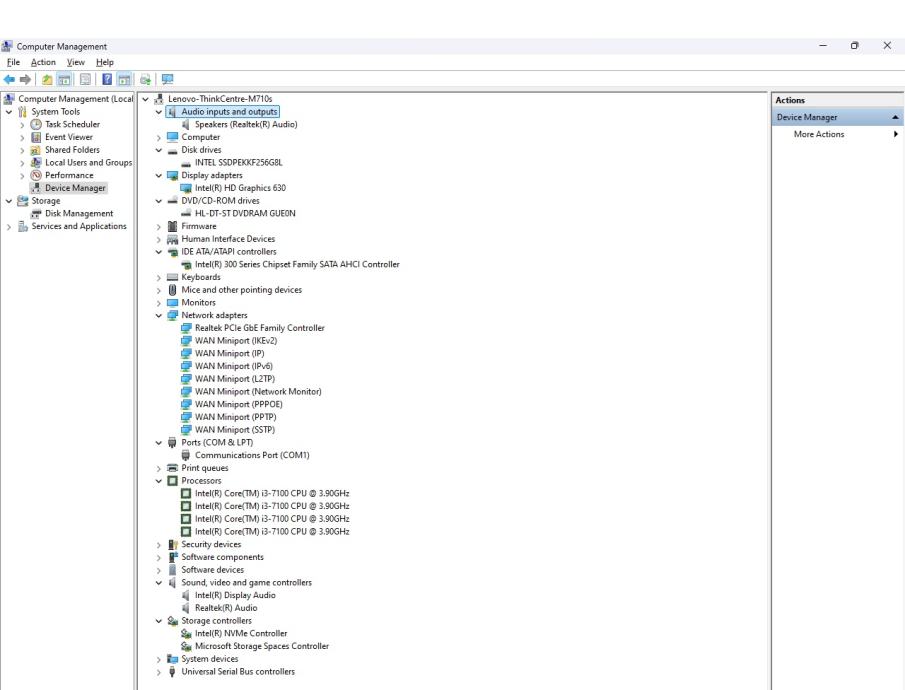This screenshot has width=905, height=690.
Task: Collapse the Network adapters node
Action: (159, 315)
